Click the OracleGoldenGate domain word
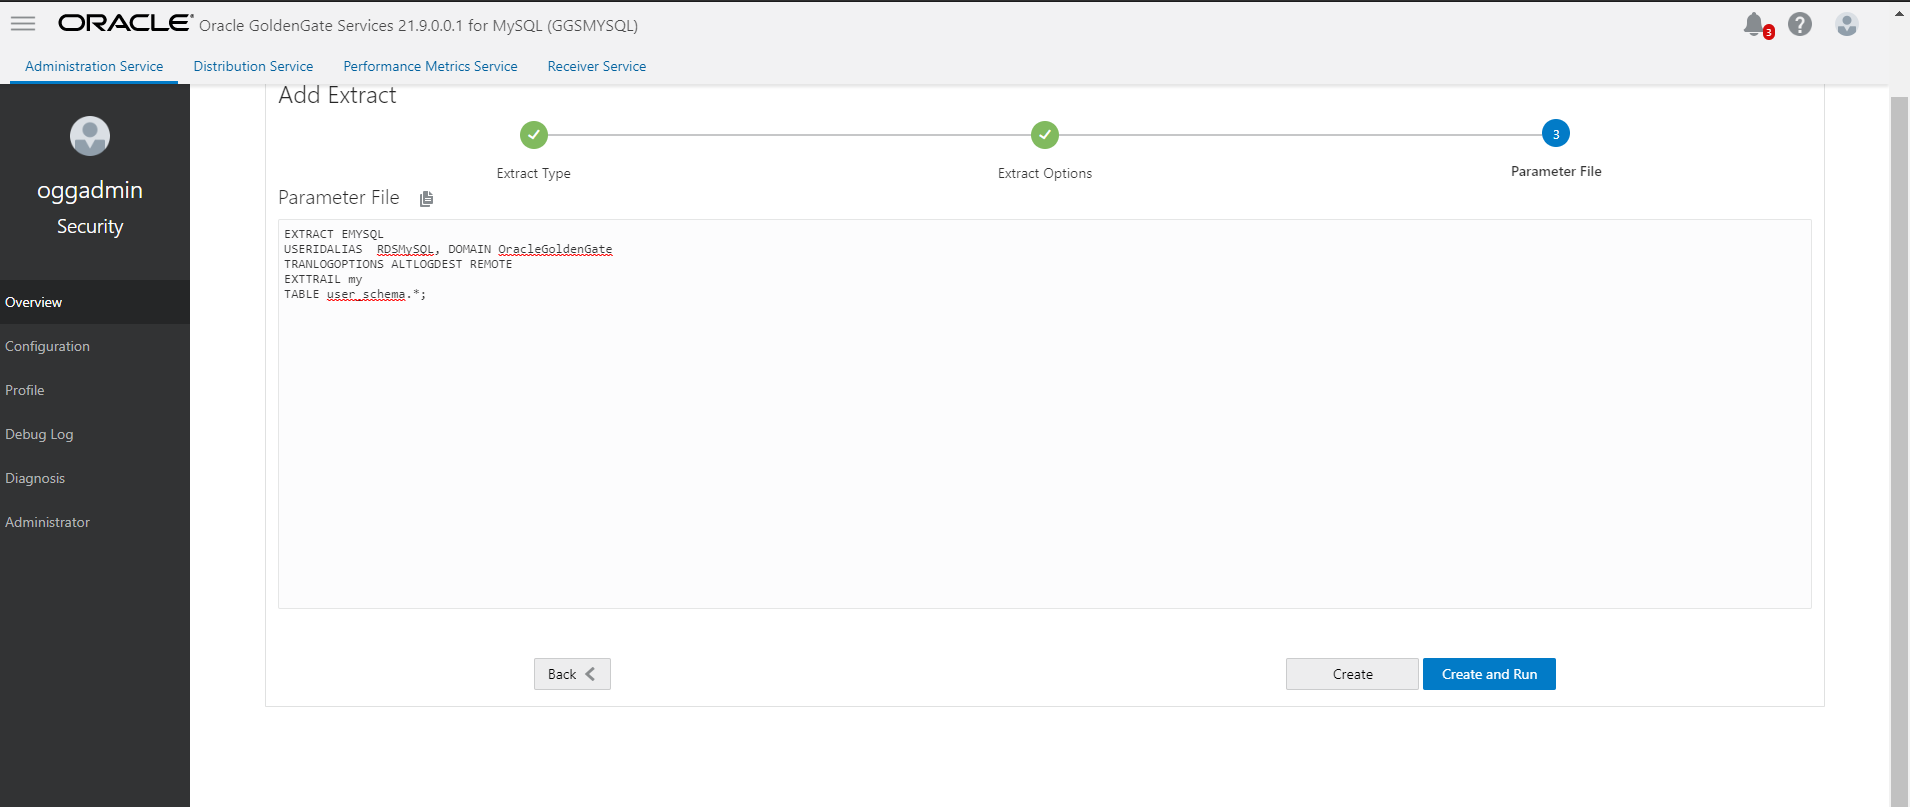 [555, 249]
